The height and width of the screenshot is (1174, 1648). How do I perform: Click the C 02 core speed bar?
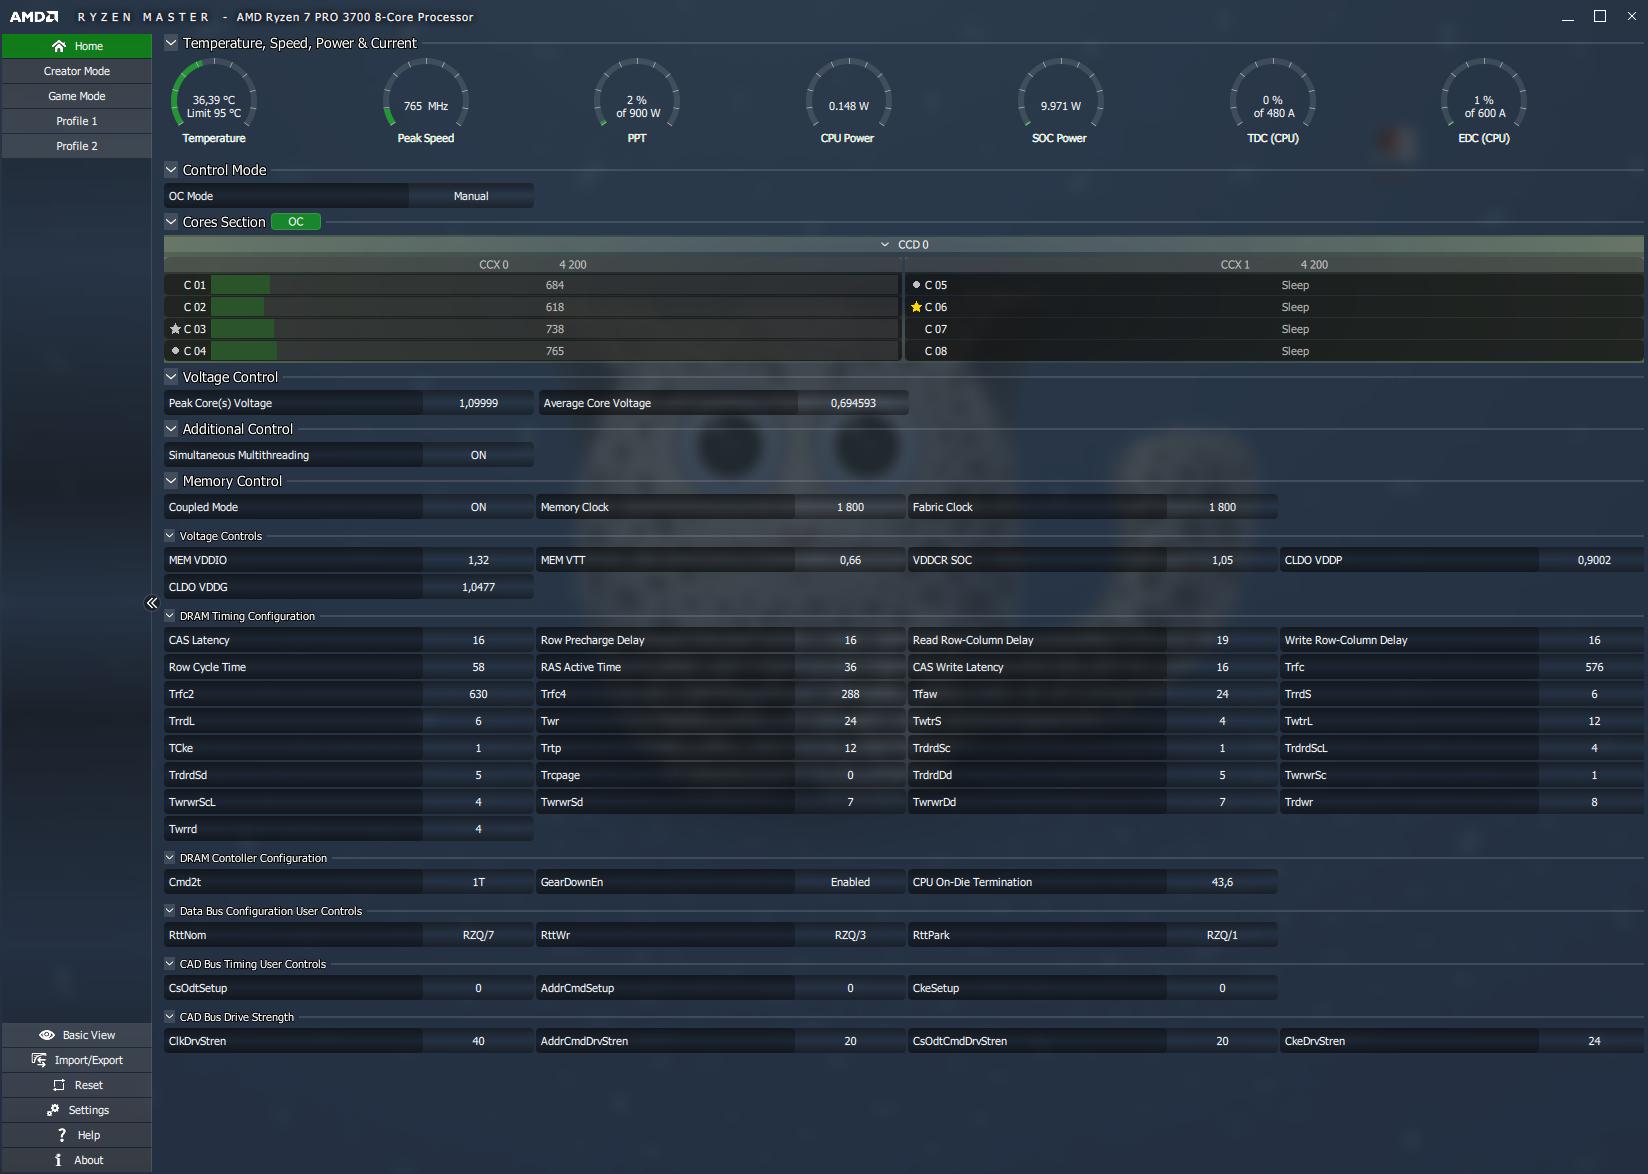555,307
